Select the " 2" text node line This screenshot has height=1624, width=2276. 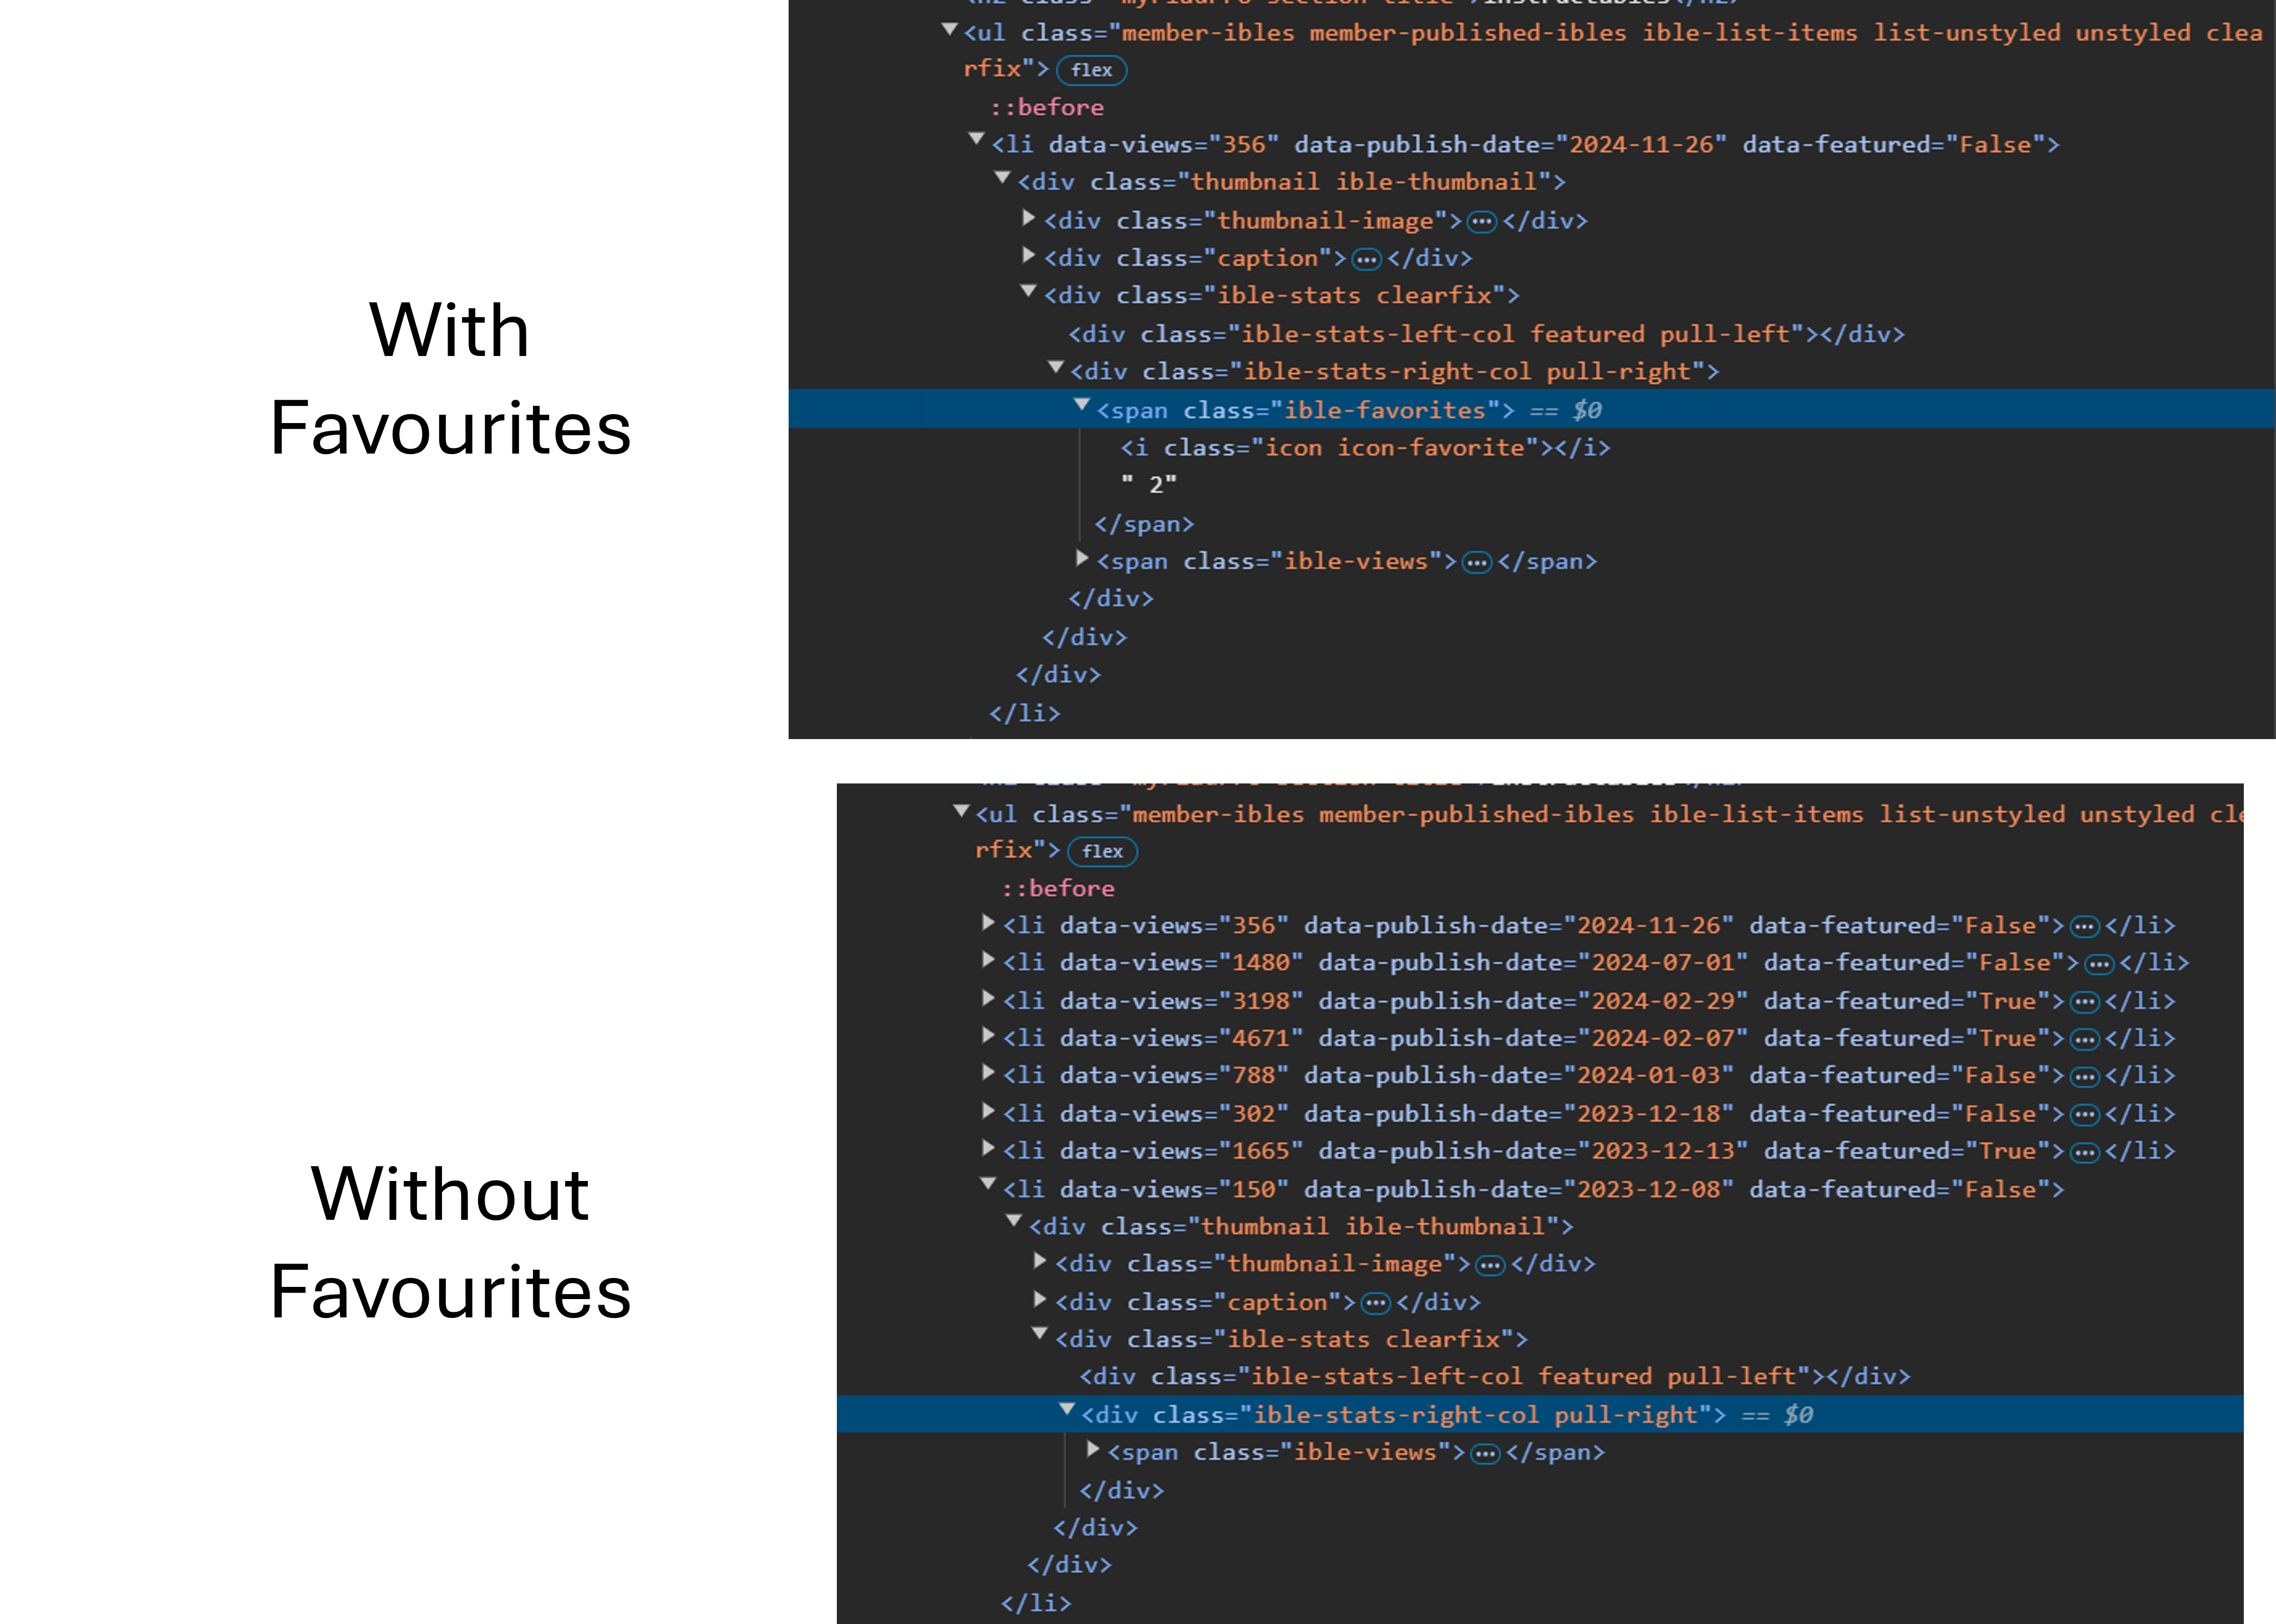(1148, 485)
